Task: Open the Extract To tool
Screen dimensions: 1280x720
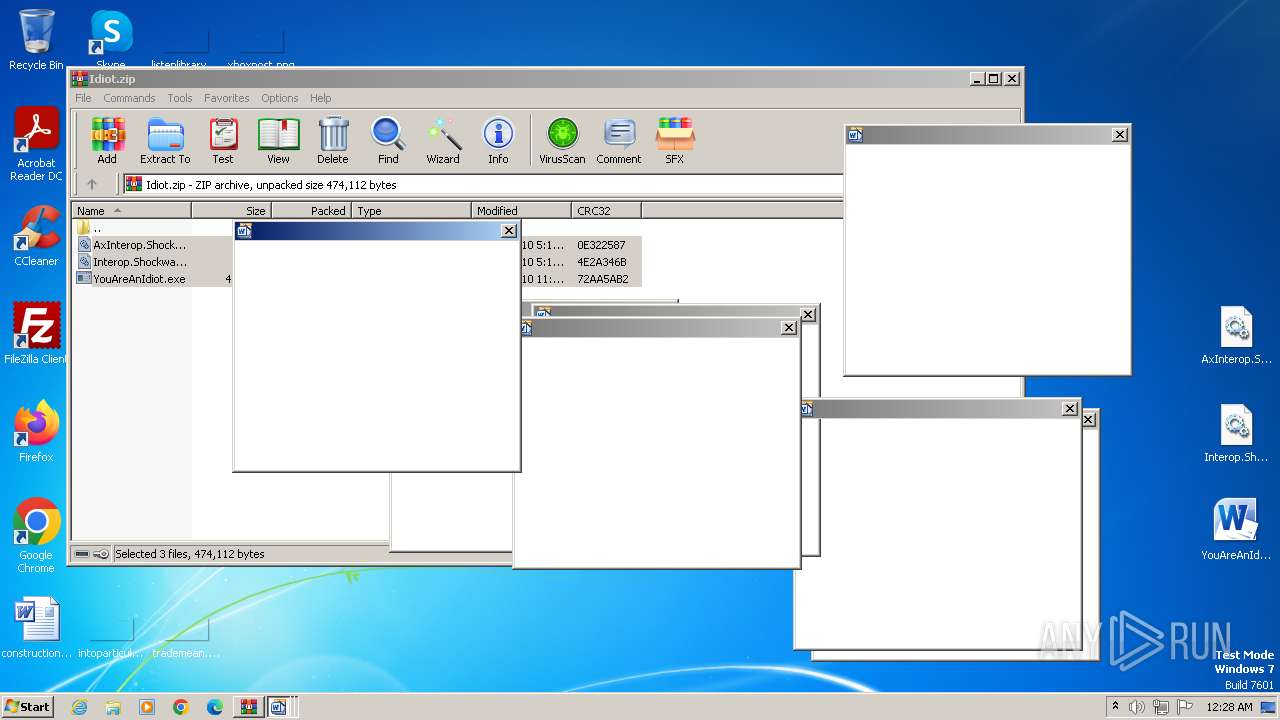Action: point(165,141)
